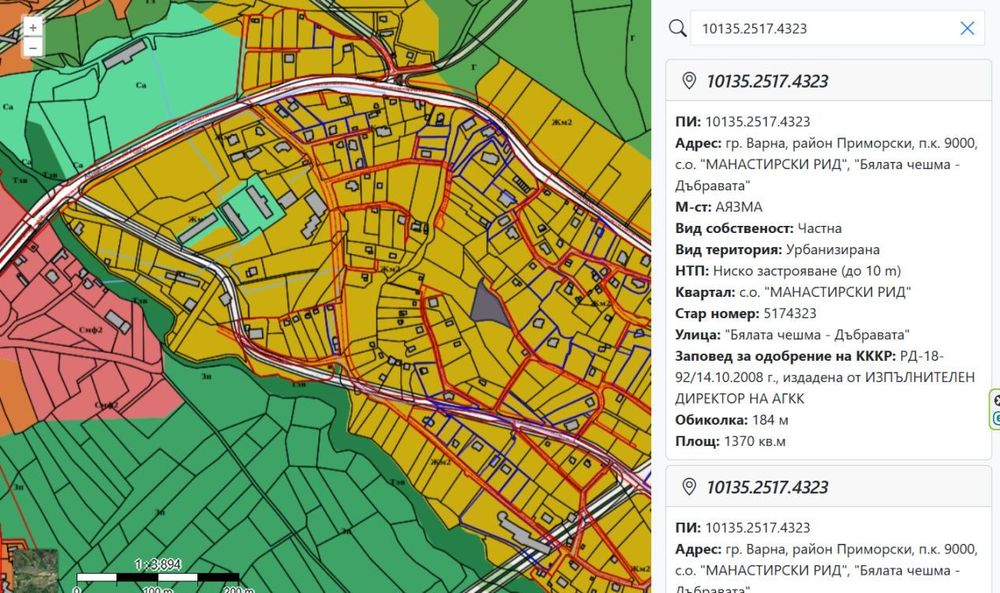Select 'Площ: 1370 кв.м' text
The width and height of the screenshot is (1000, 593).
(730, 441)
